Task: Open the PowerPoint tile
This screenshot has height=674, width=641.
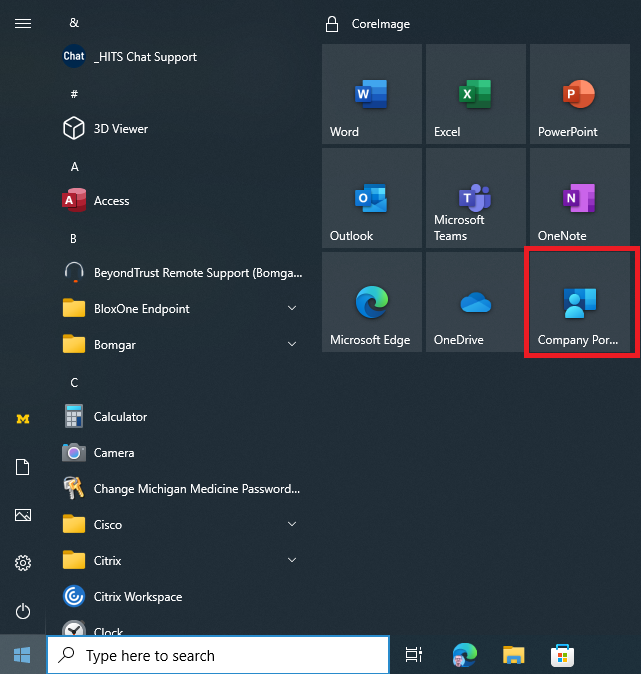Action: pos(579,95)
